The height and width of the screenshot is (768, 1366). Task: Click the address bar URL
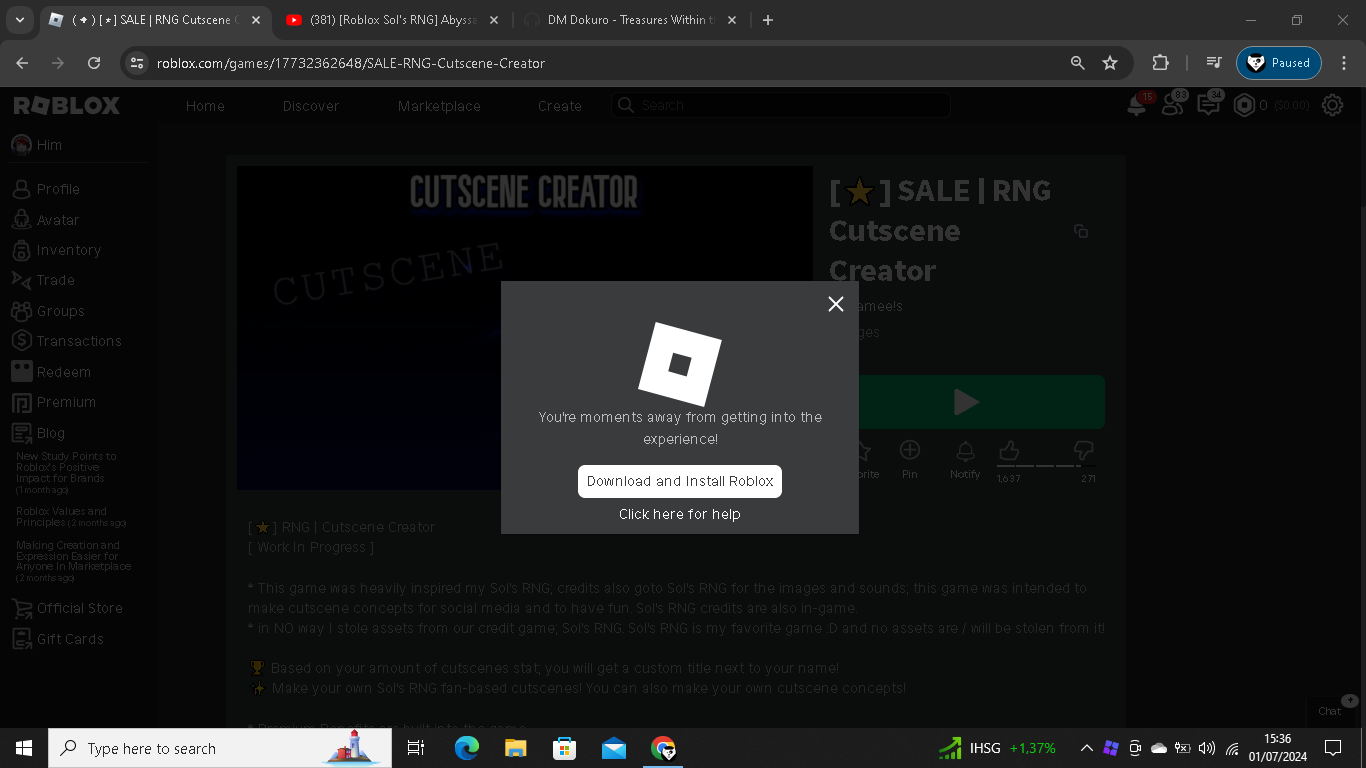351,63
